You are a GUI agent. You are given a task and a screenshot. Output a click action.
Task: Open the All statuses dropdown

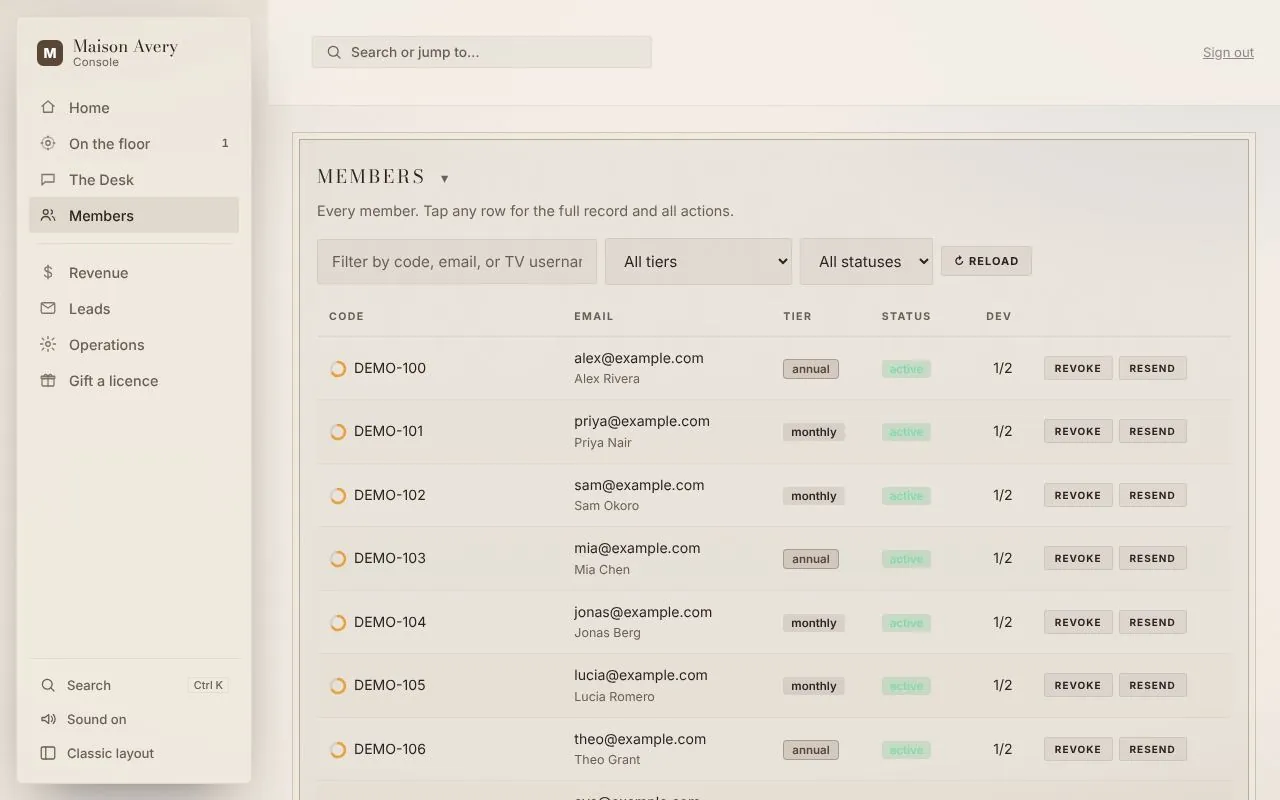(866, 261)
